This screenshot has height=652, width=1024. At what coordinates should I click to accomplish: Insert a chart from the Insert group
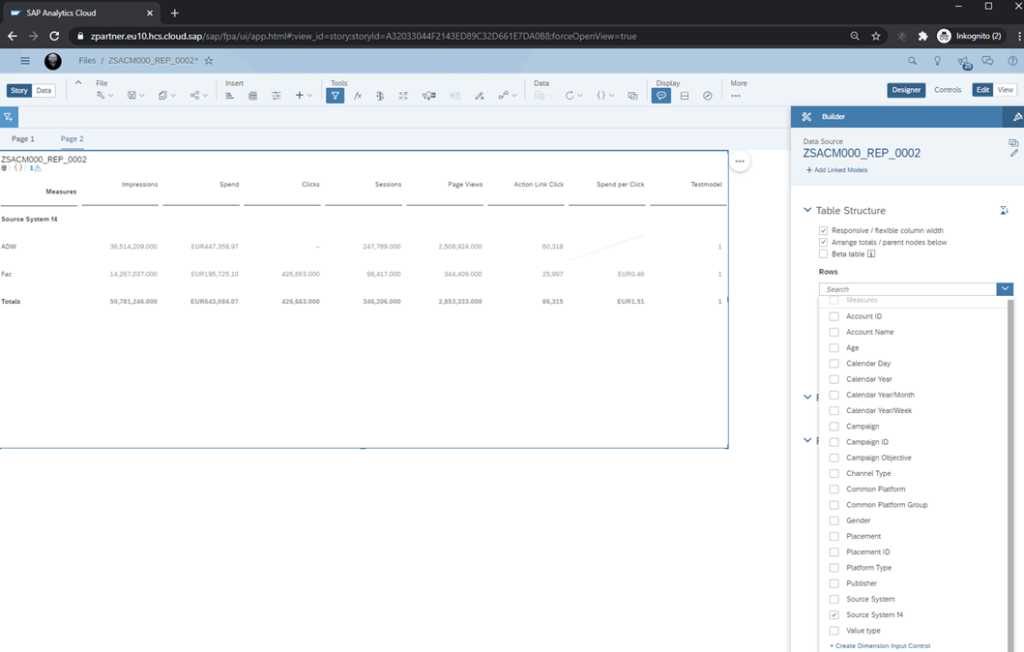pyautogui.click(x=230, y=95)
